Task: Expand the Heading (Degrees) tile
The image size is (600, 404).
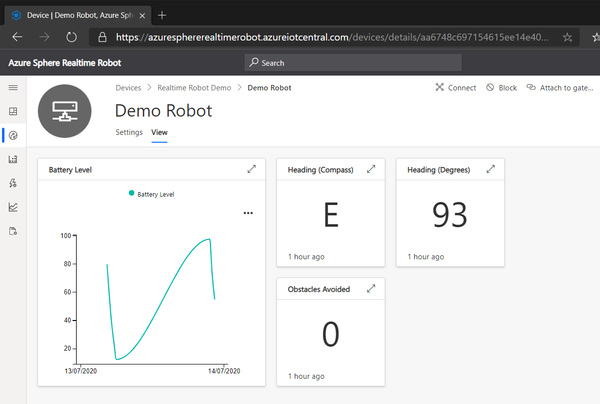Action: click(491, 169)
